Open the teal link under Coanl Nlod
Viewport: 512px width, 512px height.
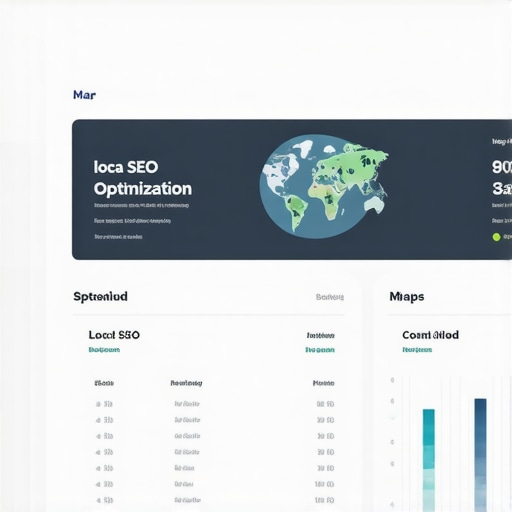pos(417,350)
